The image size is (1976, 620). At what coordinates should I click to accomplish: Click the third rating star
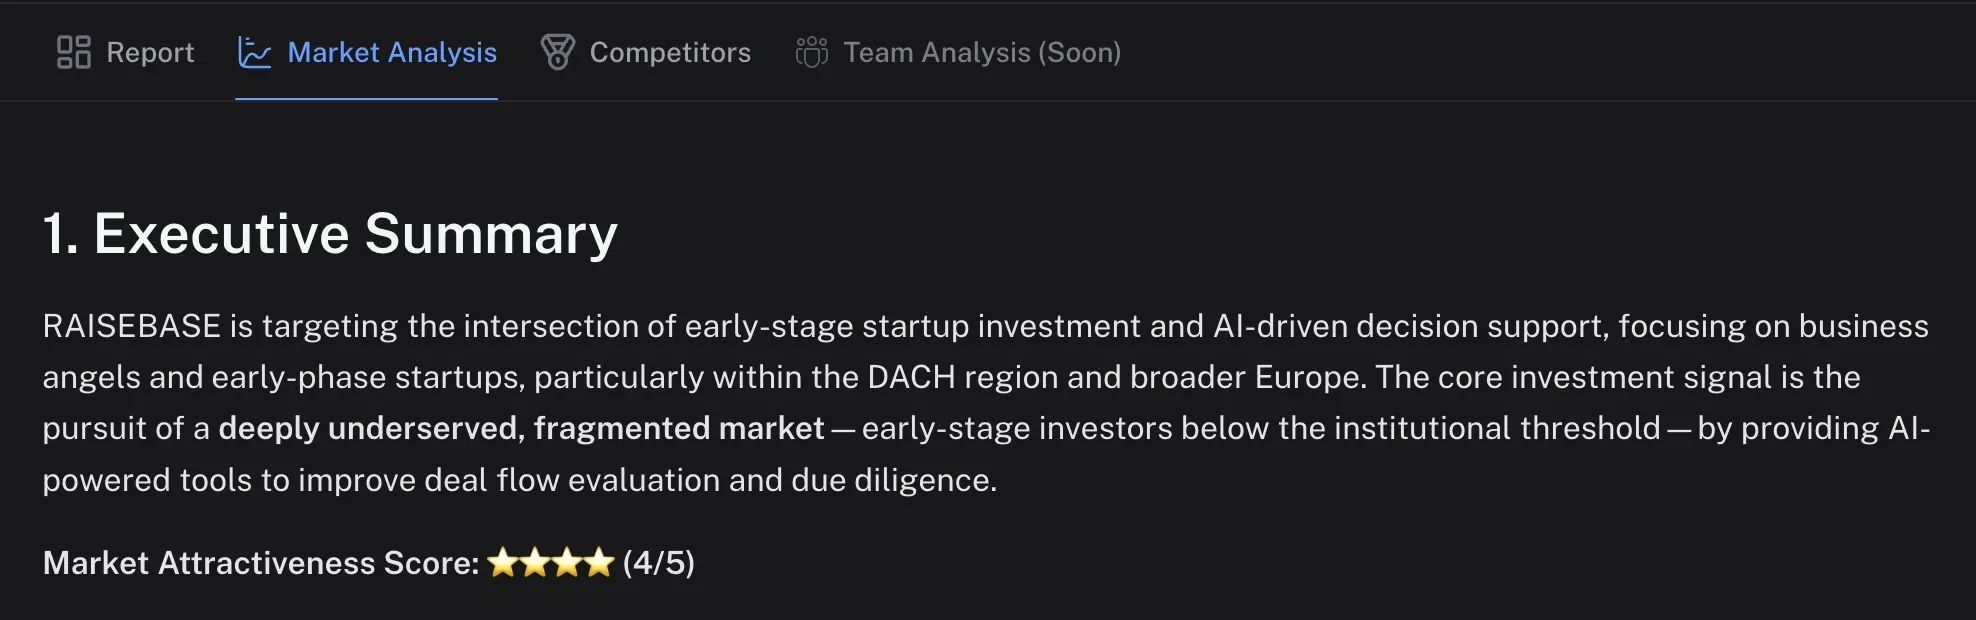point(567,563)
